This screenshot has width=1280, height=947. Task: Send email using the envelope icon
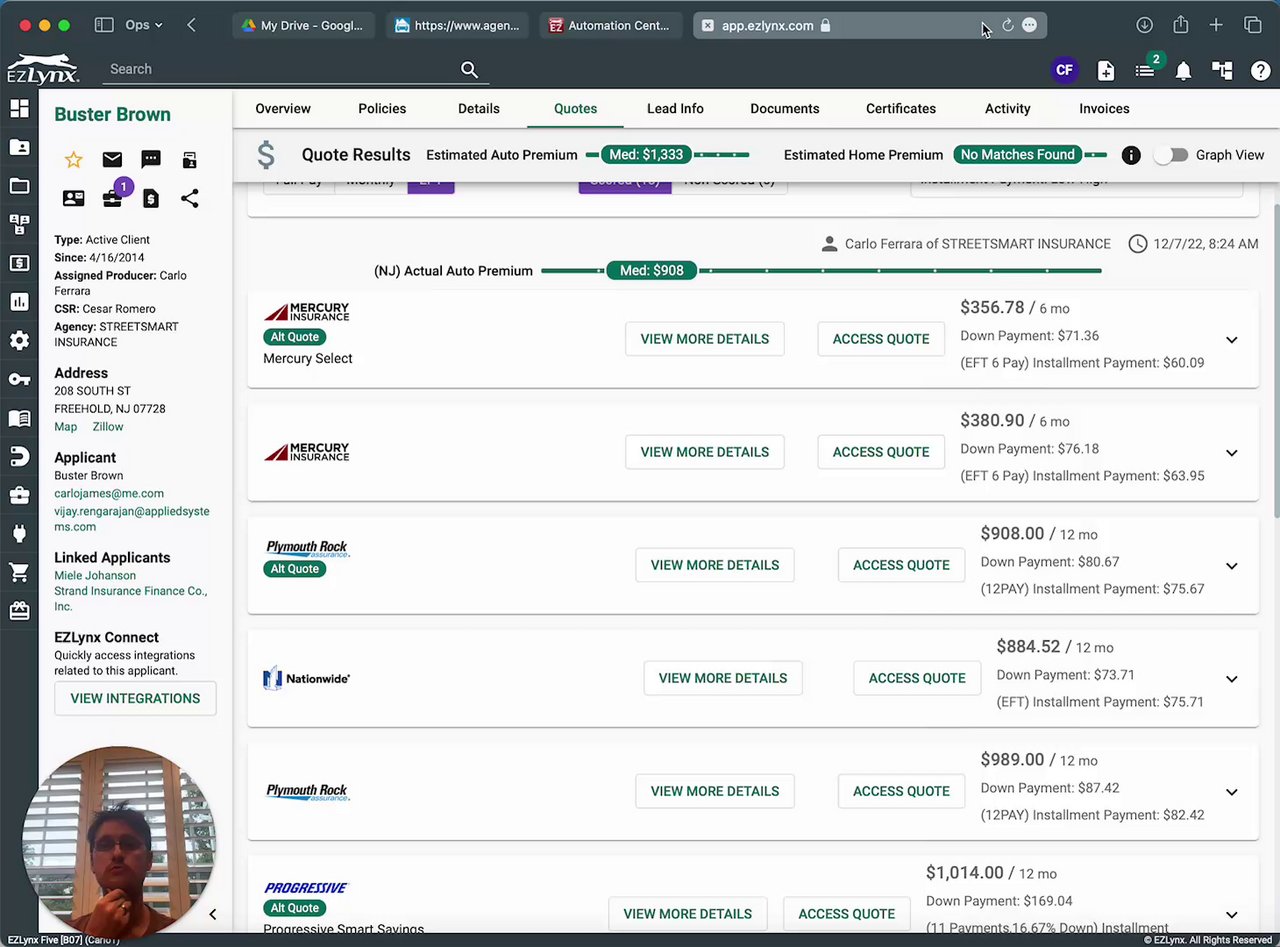112,160
